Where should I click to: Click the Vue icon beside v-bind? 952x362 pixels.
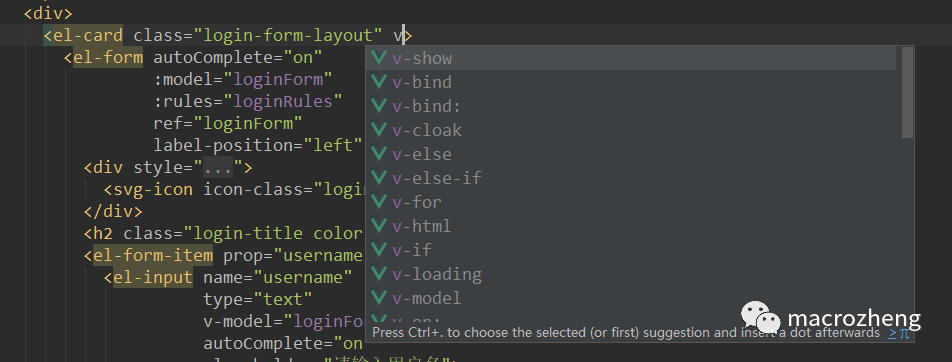379,82
